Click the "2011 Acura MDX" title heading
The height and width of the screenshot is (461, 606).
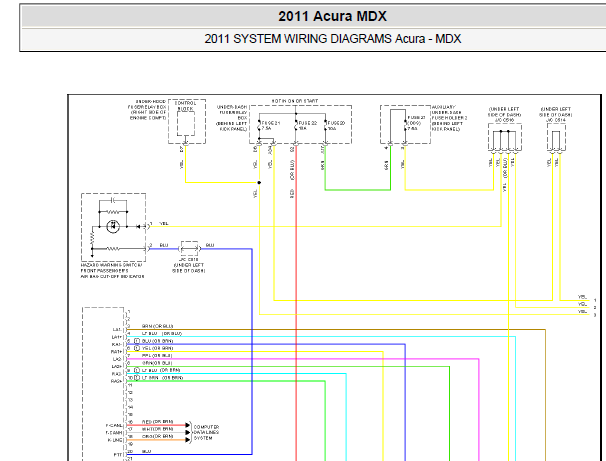(x=332, y=16)
